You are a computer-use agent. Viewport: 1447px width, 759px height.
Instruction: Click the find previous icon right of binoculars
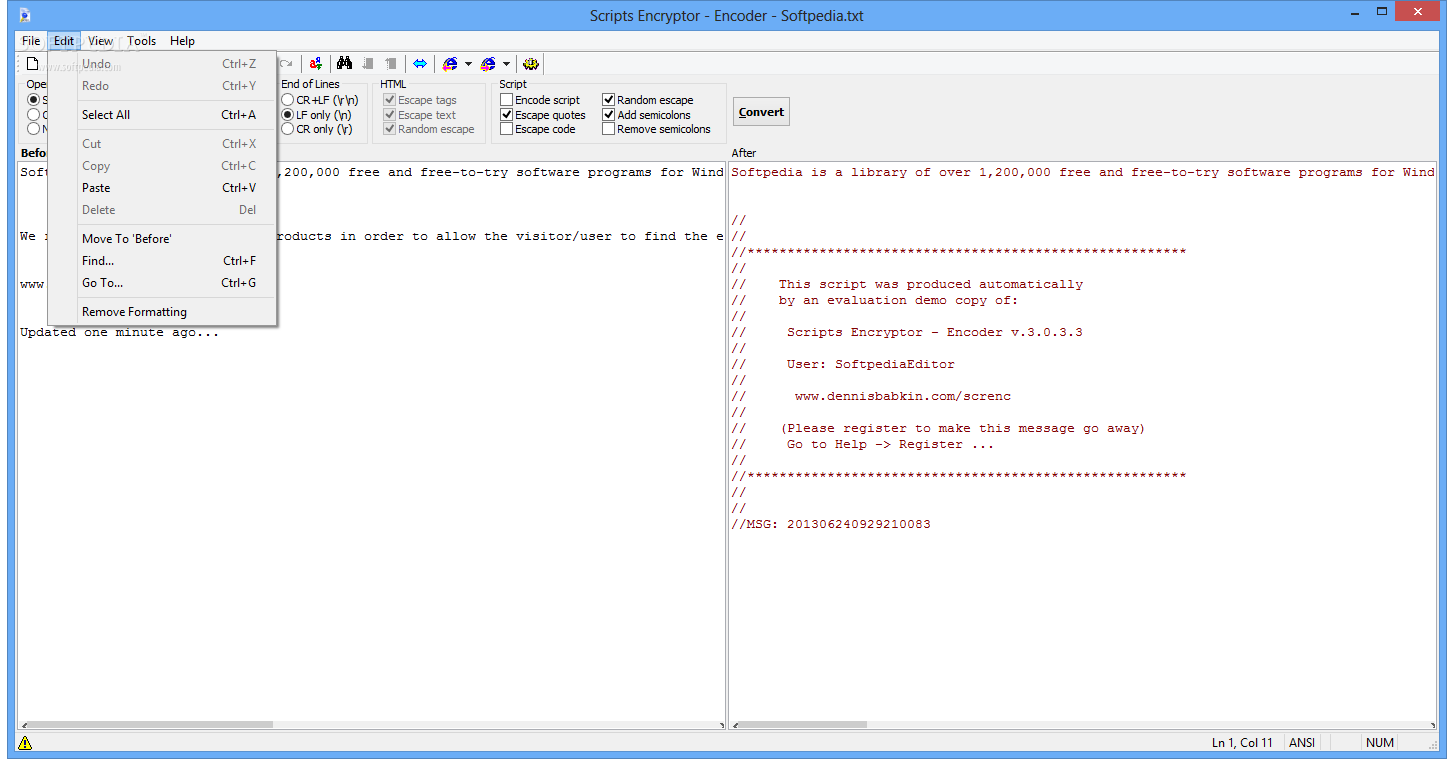[x=368, y=64]
